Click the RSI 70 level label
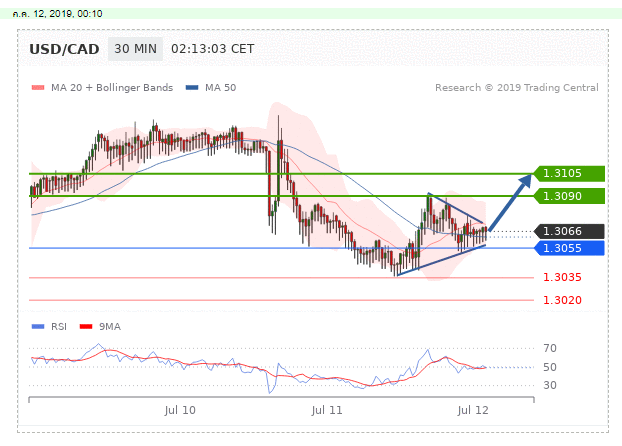This screenshot has height=446, width=622. coord(550,348)
